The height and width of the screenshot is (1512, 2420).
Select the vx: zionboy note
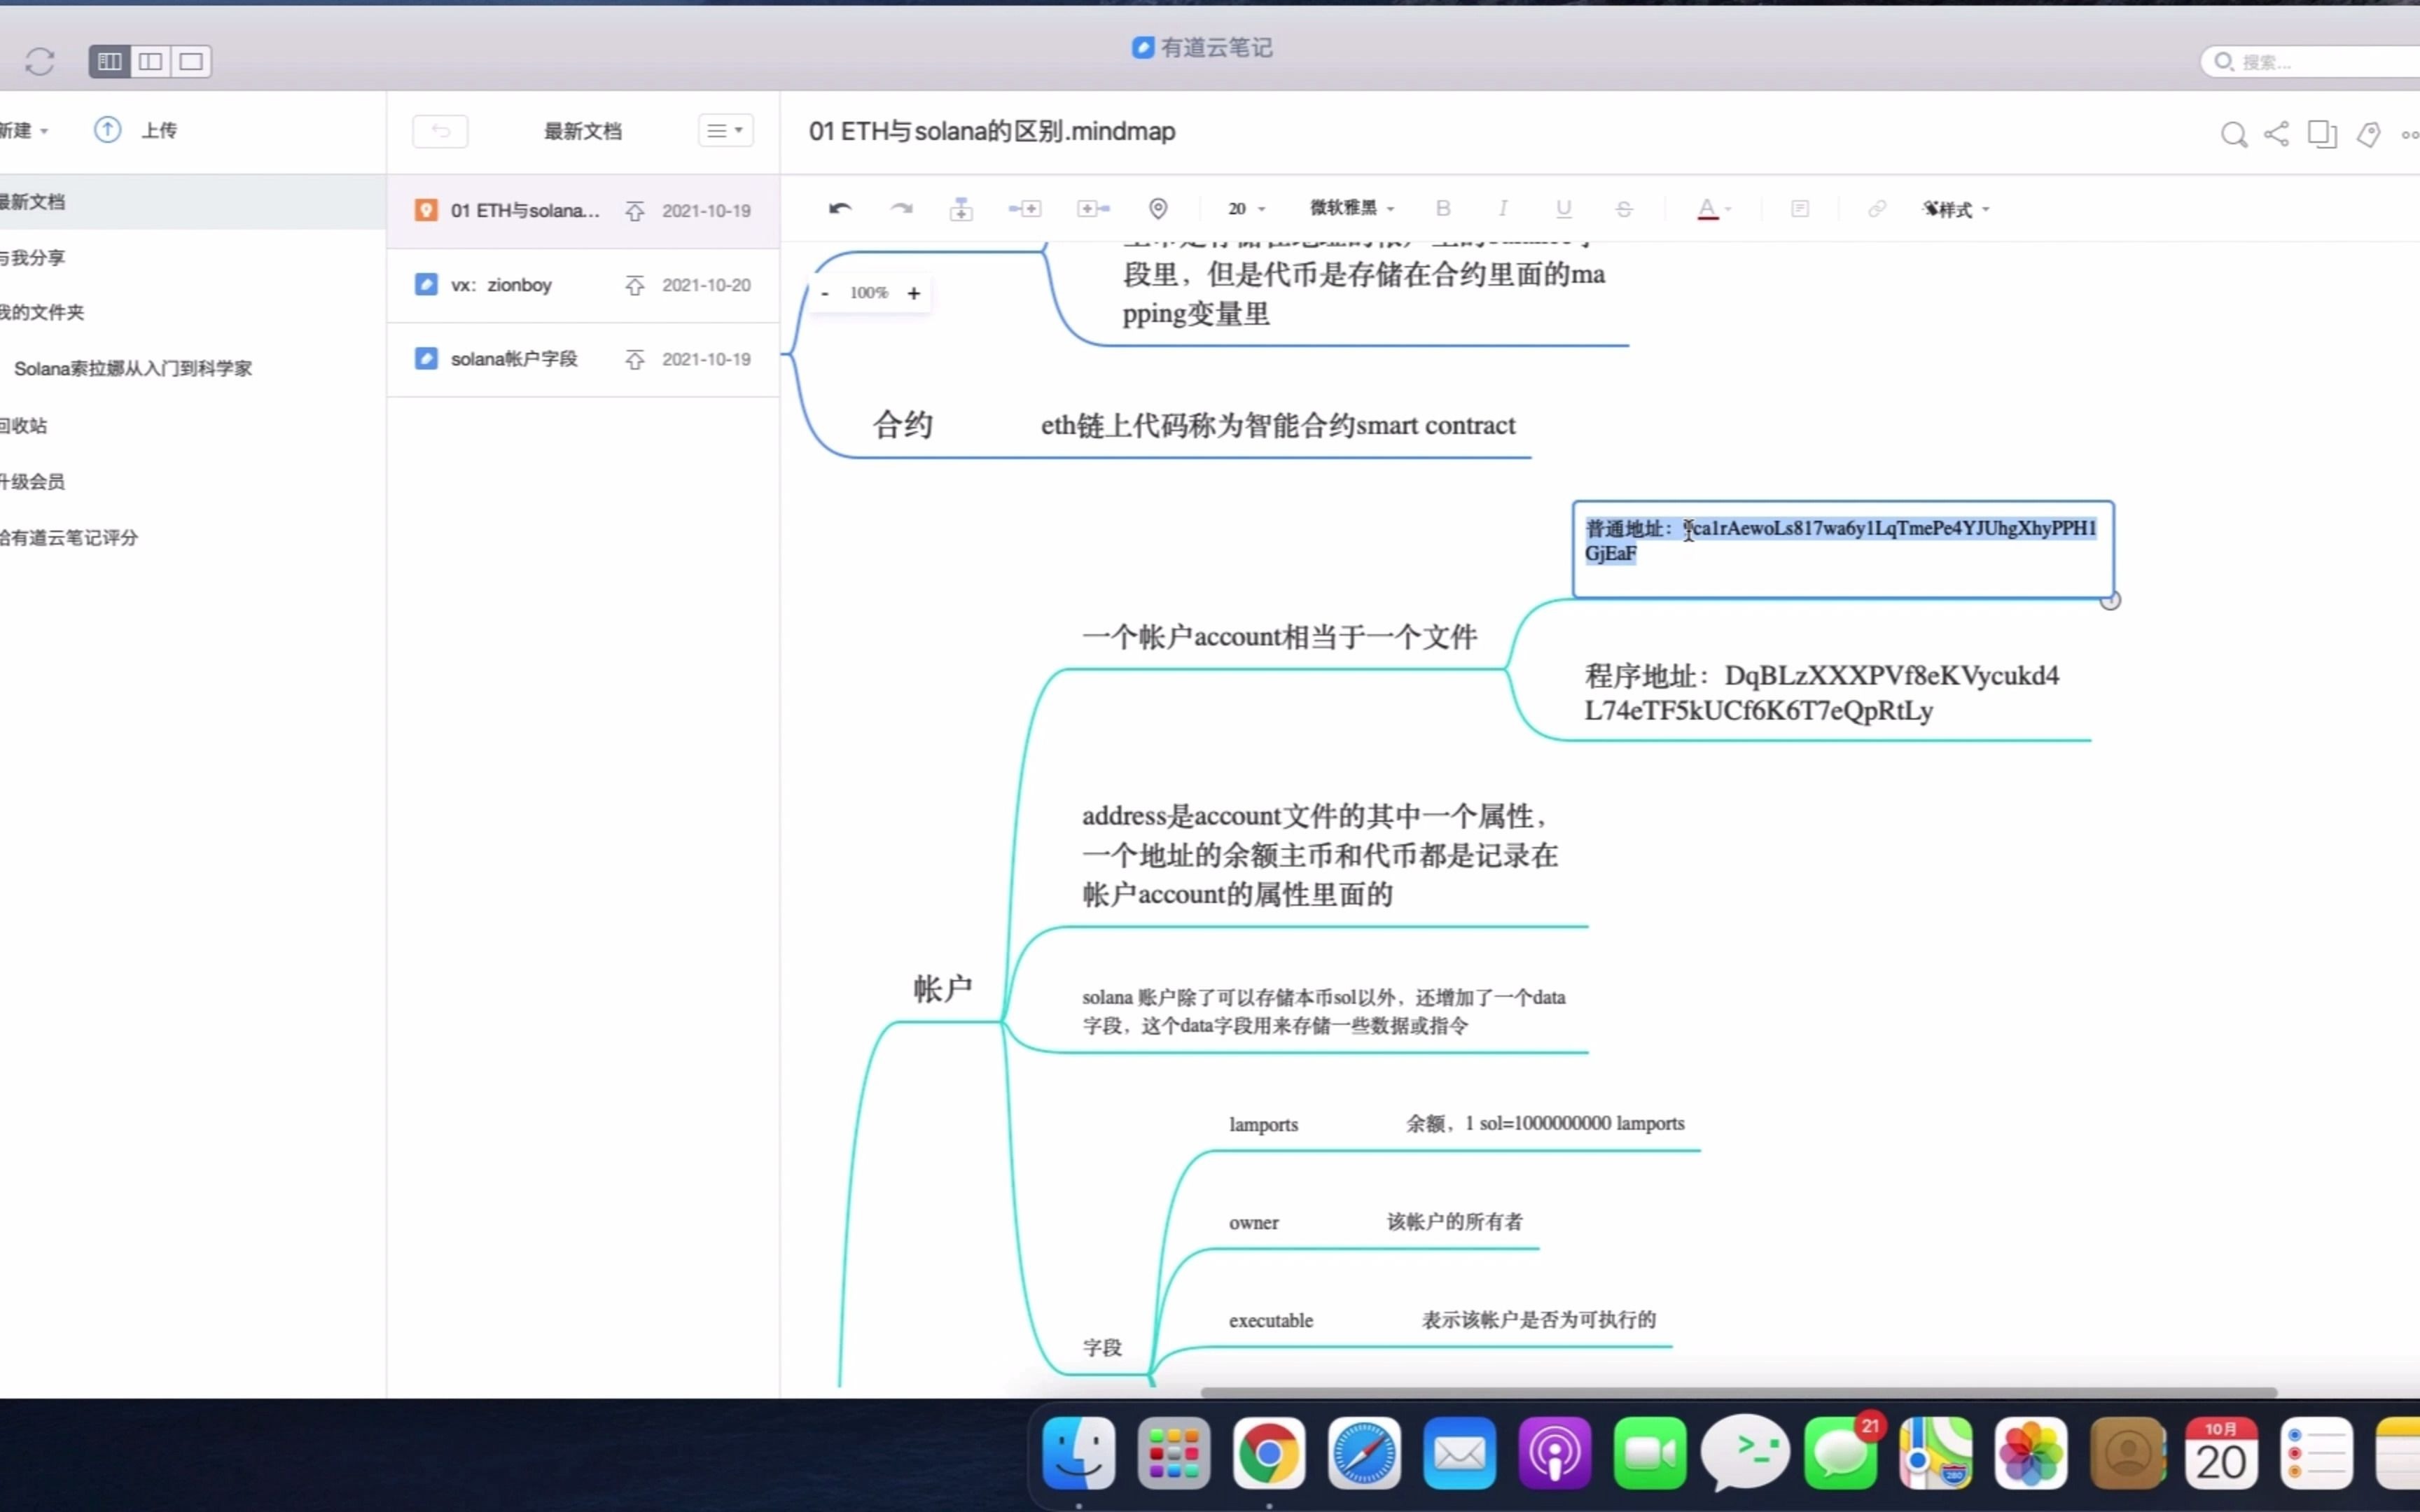583,285
